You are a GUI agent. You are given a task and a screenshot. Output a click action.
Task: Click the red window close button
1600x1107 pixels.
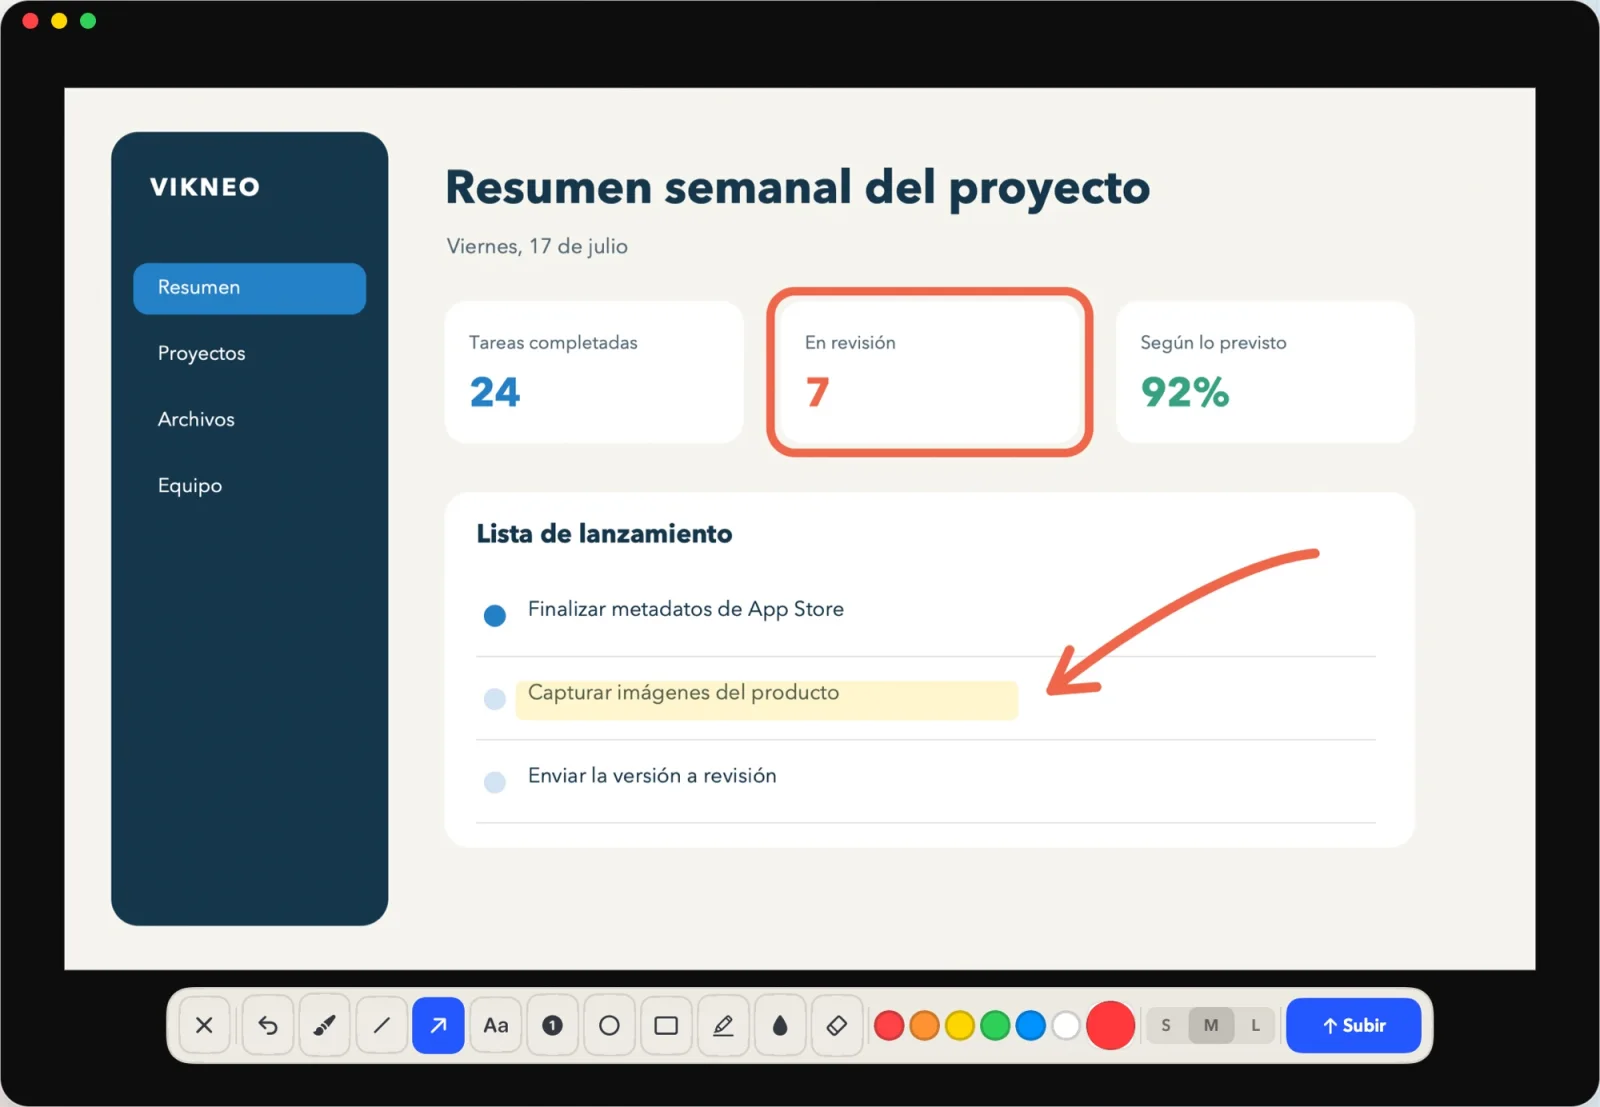[x=30, y=21]
